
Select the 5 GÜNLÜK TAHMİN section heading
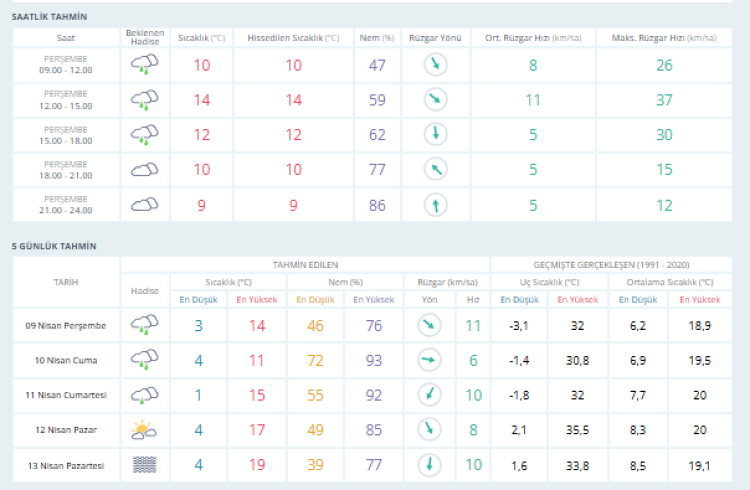[54, 245]
